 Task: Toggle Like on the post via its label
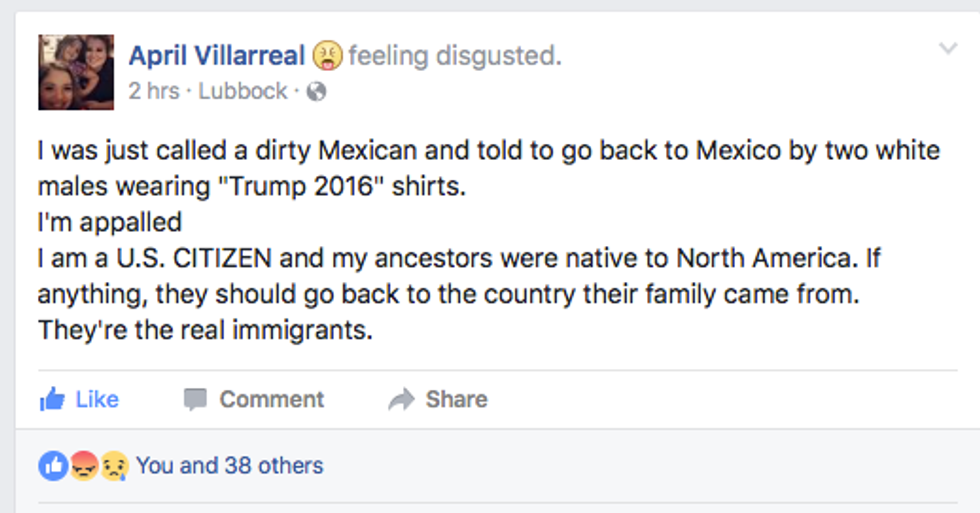click(x=97, y=400)
